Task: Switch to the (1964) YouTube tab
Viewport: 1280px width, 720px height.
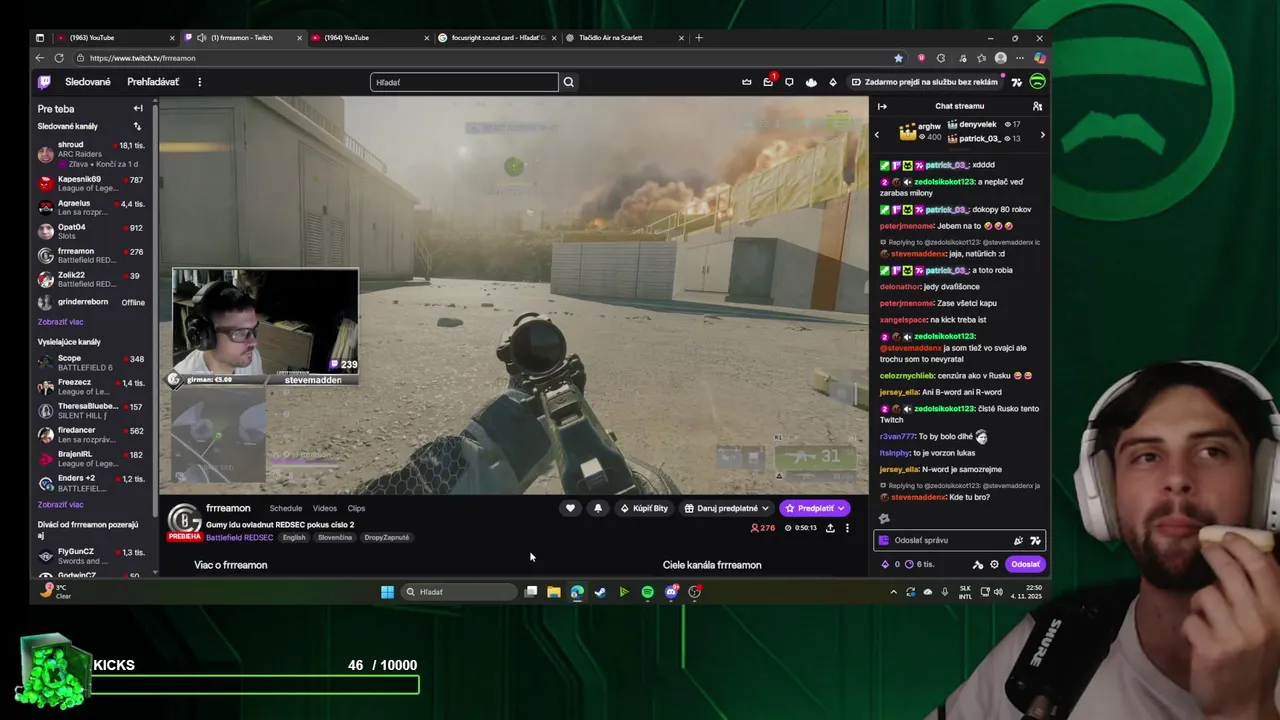Action: click(x=370, y=38)
